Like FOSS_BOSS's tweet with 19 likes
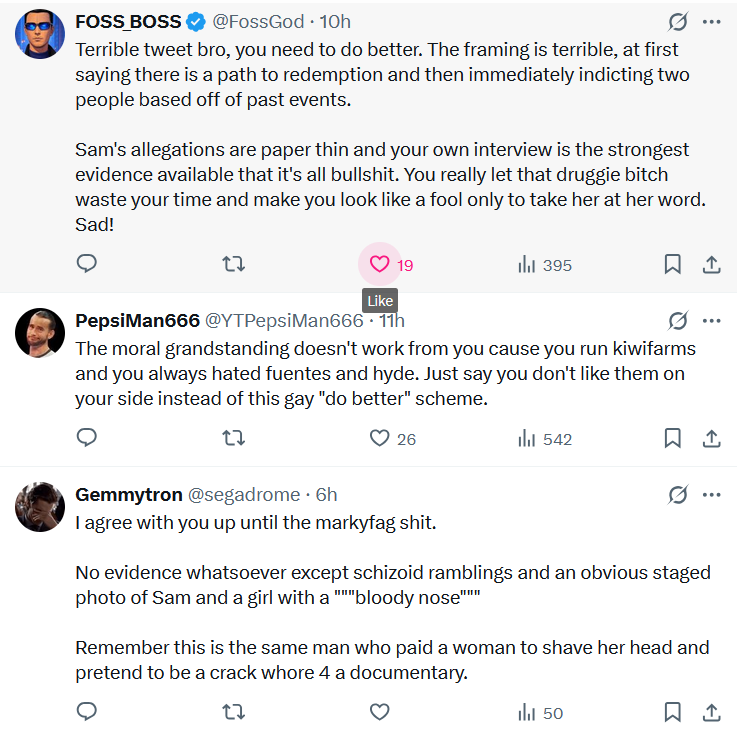 [x=380, y=265]
